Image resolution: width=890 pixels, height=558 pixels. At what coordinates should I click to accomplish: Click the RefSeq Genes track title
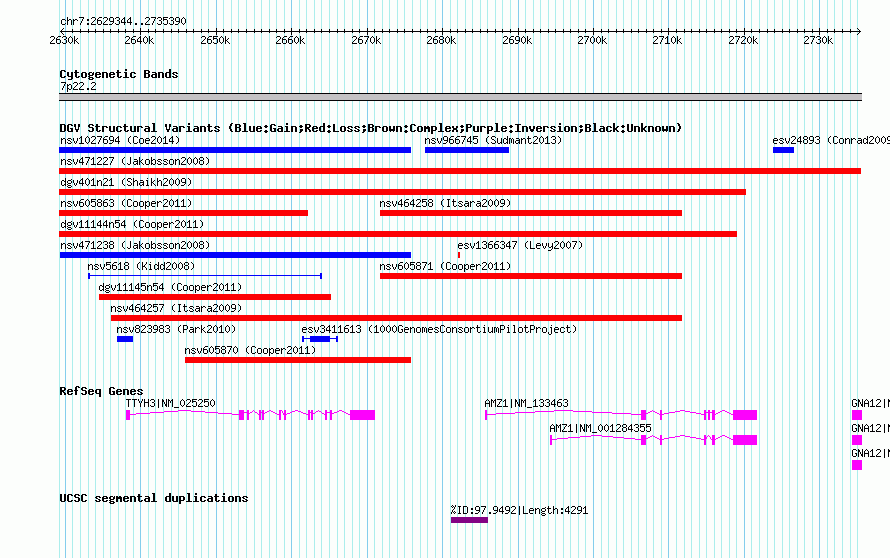click(x=101, y=391)
